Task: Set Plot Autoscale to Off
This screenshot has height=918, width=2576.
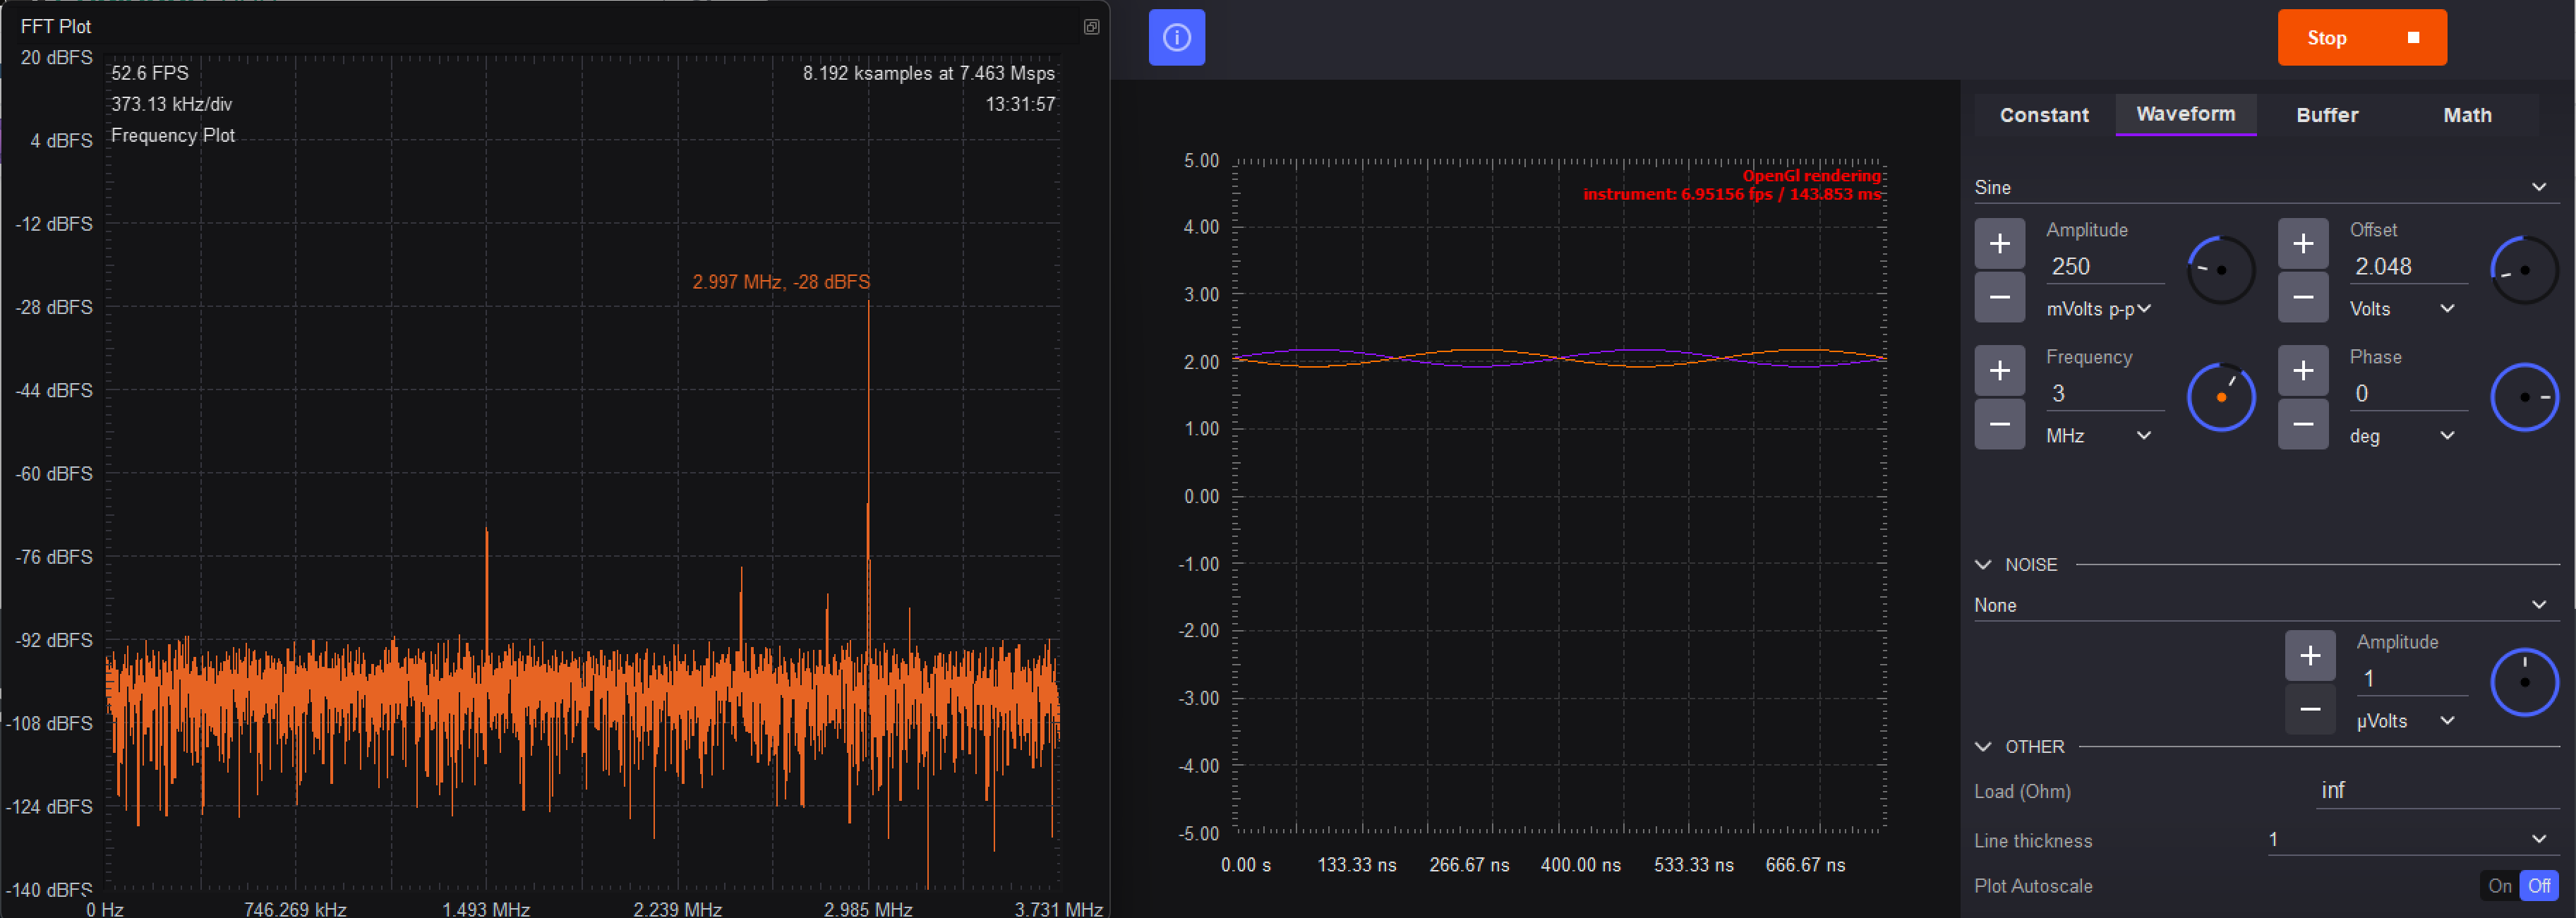Action: point(2538,886)
